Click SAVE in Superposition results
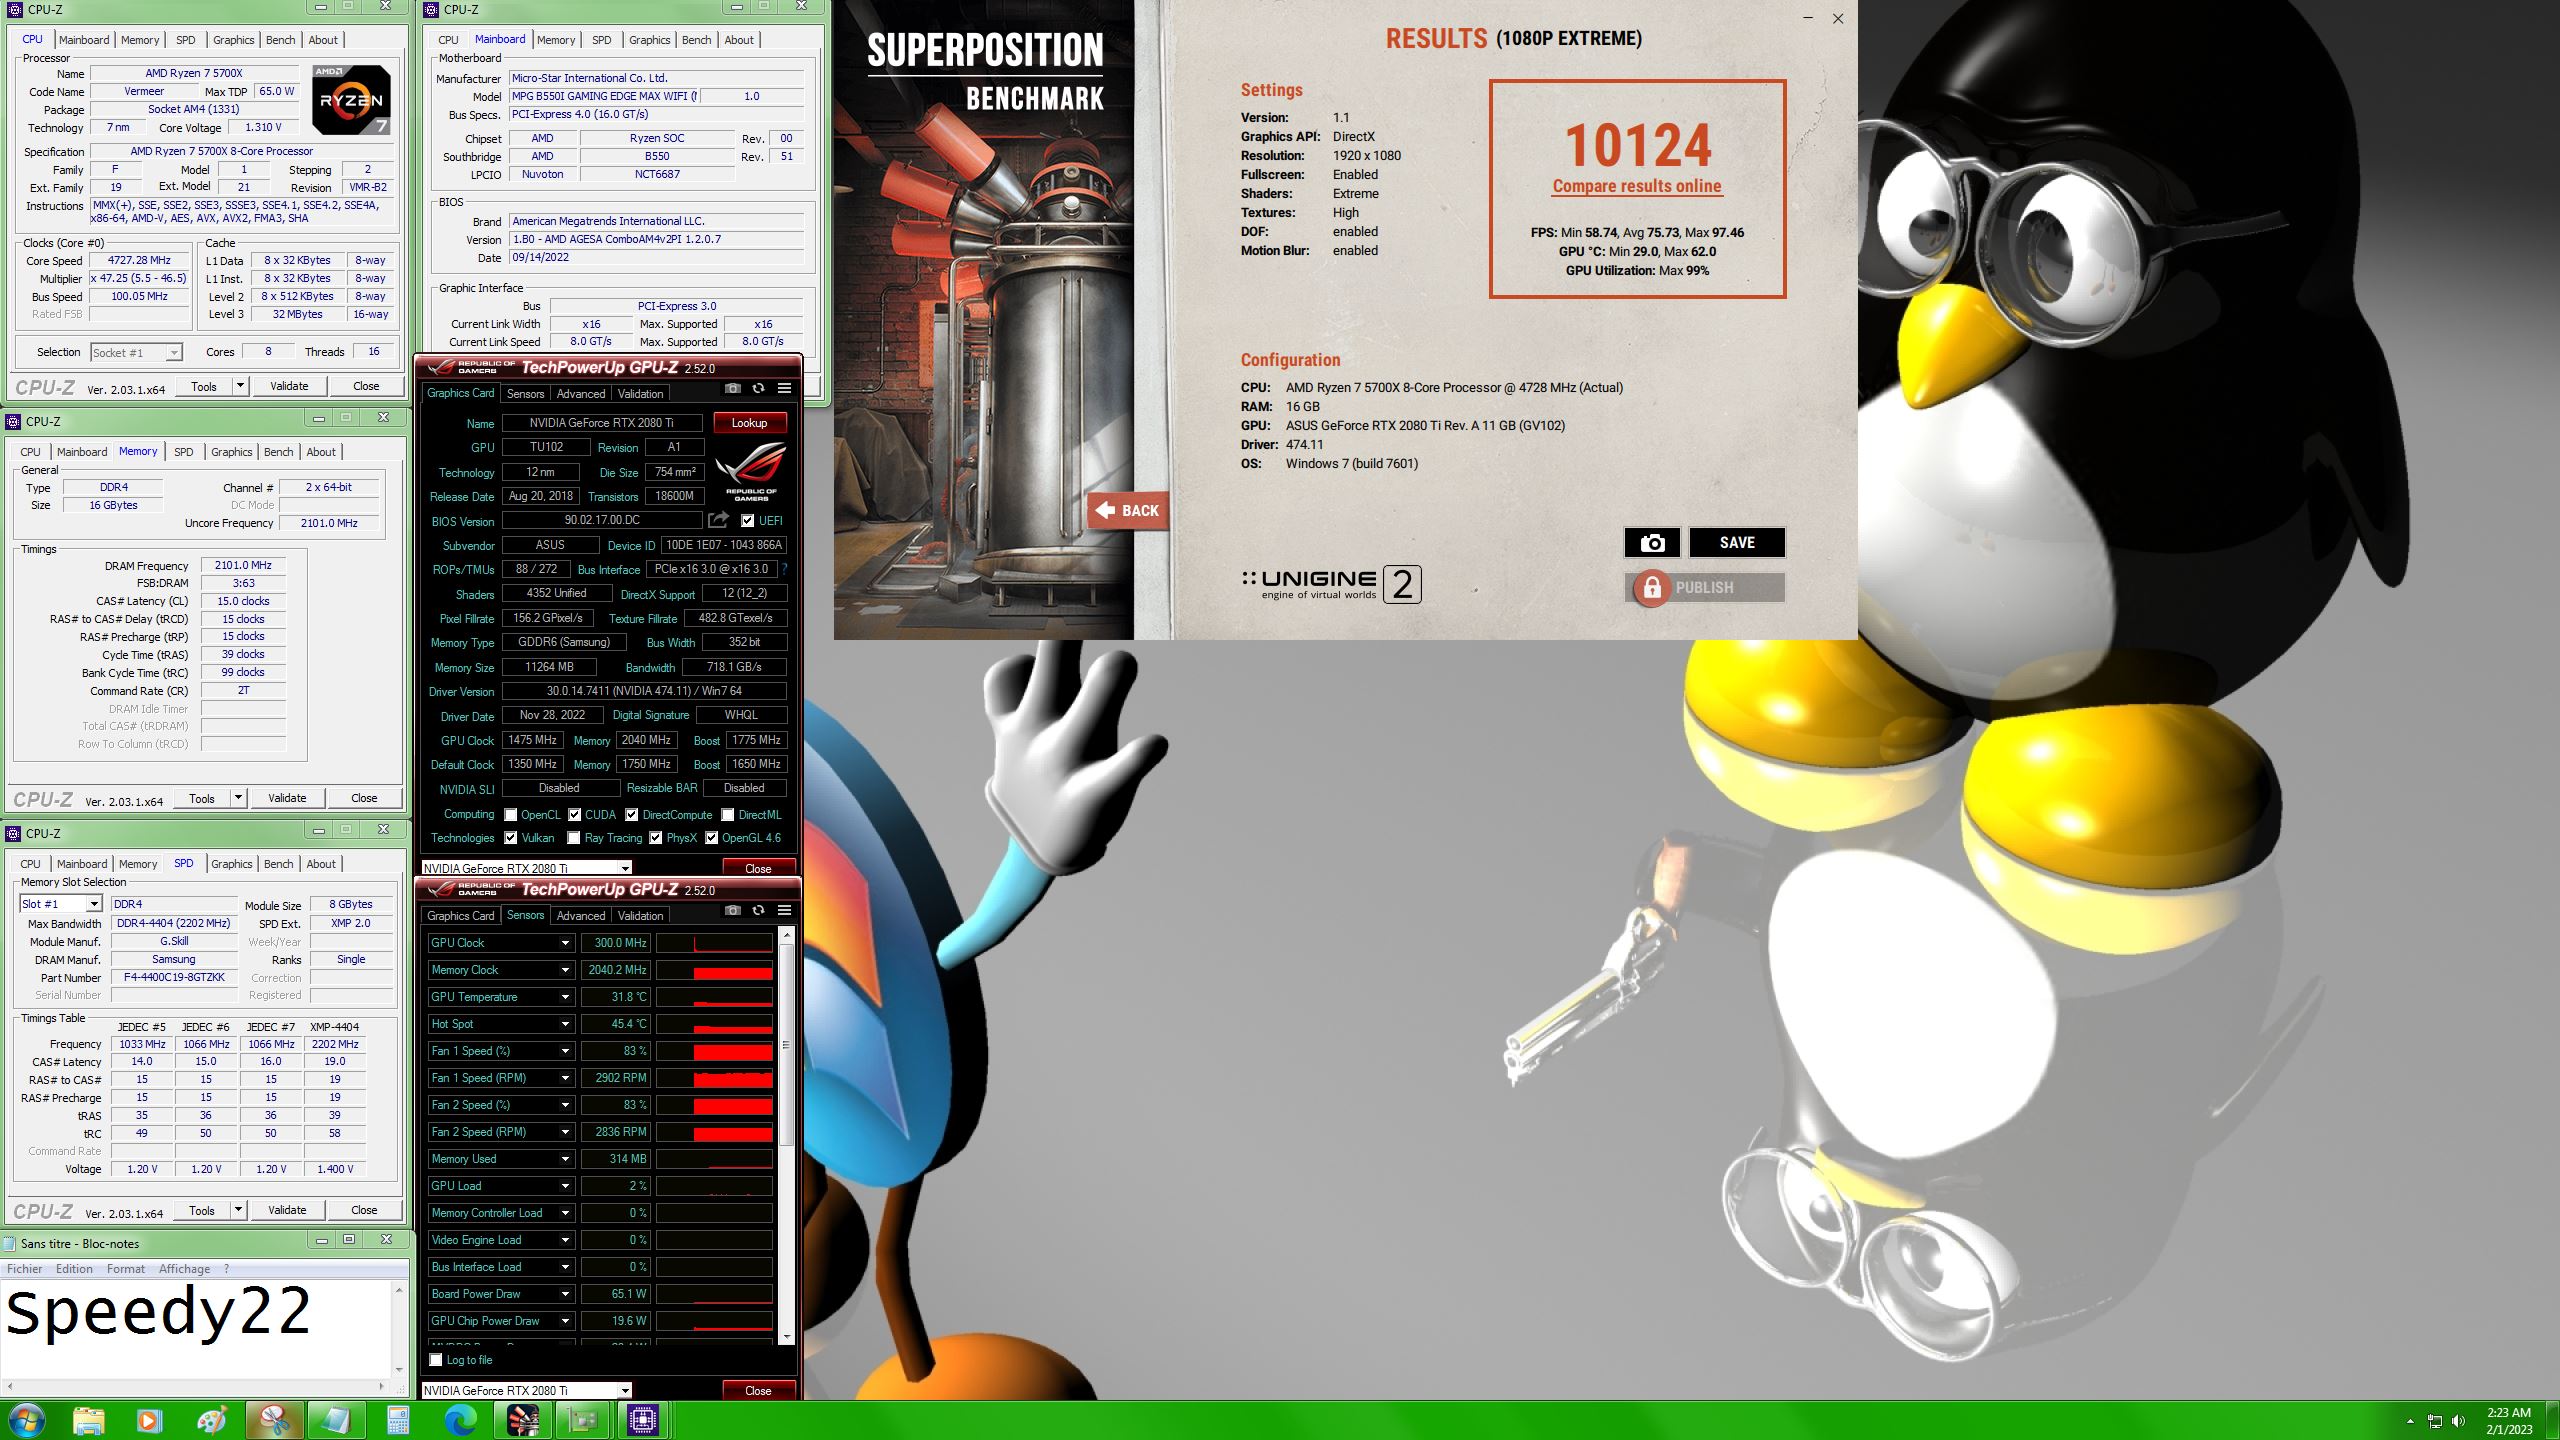The height and width of the screenshot is (1440, 2560). tap(1737, 542)
